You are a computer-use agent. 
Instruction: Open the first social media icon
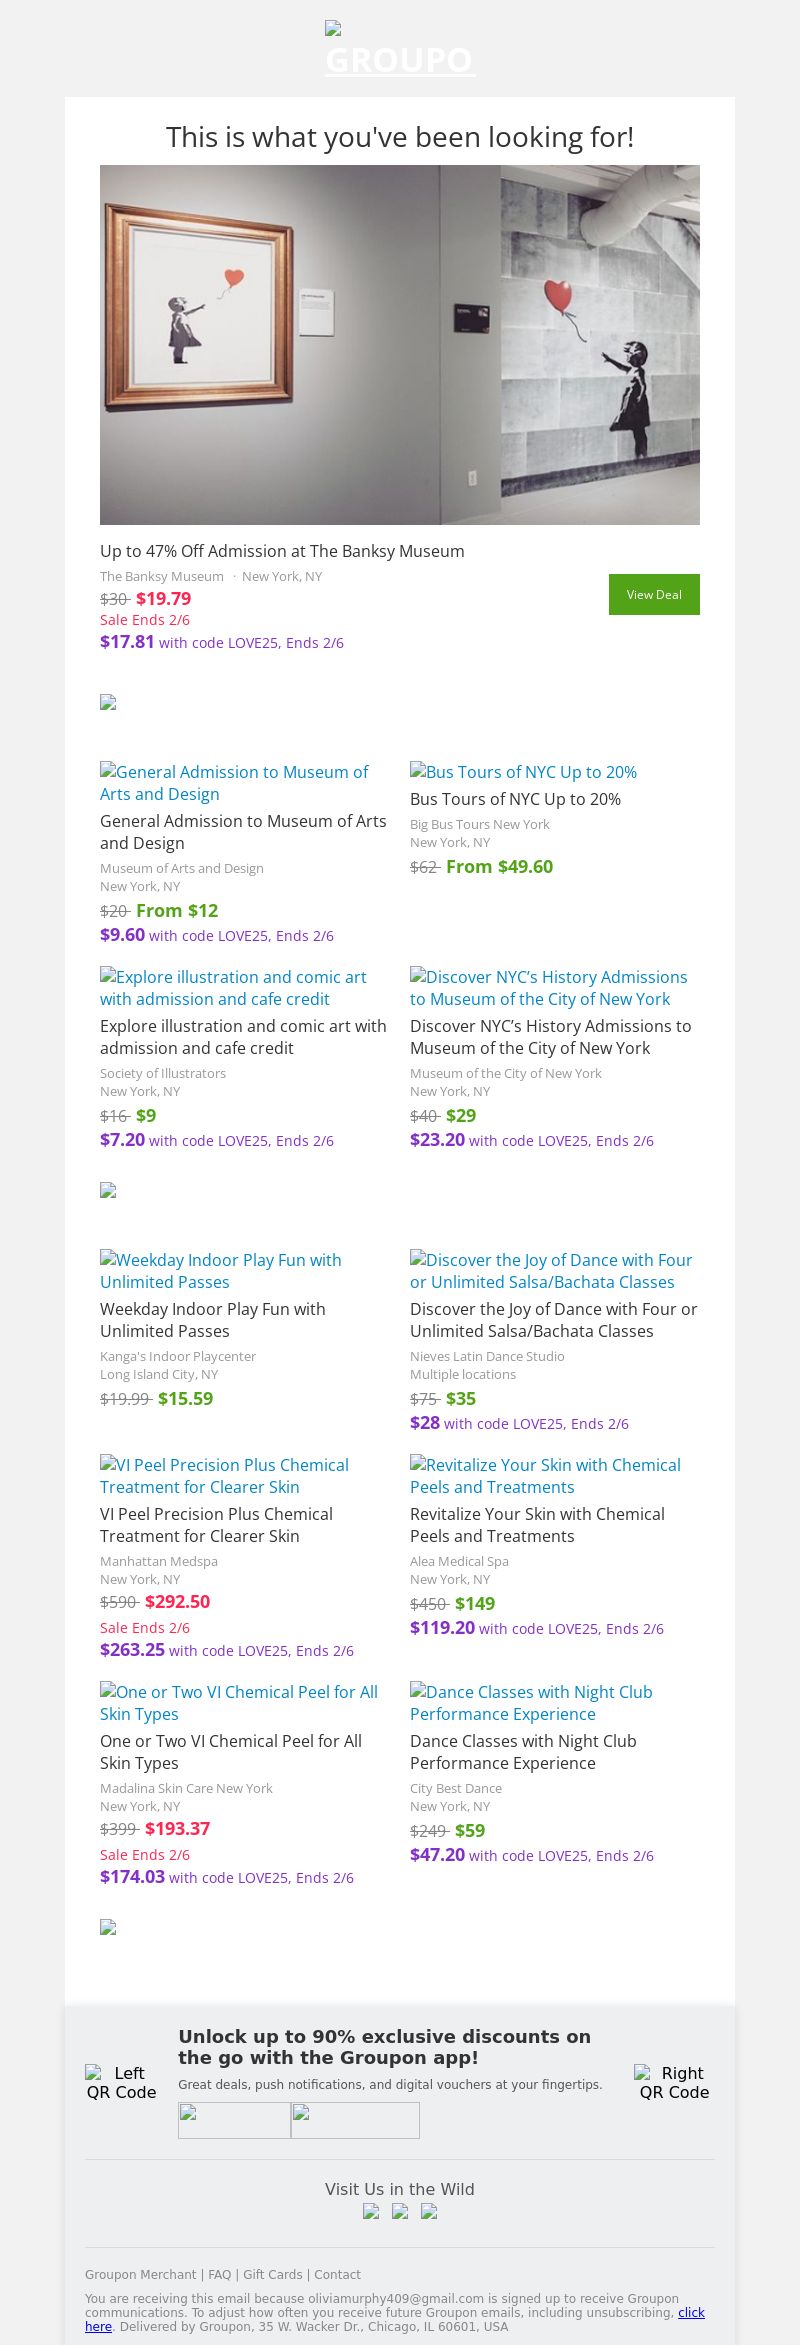pyautogui.click(x=371, y=2211)
